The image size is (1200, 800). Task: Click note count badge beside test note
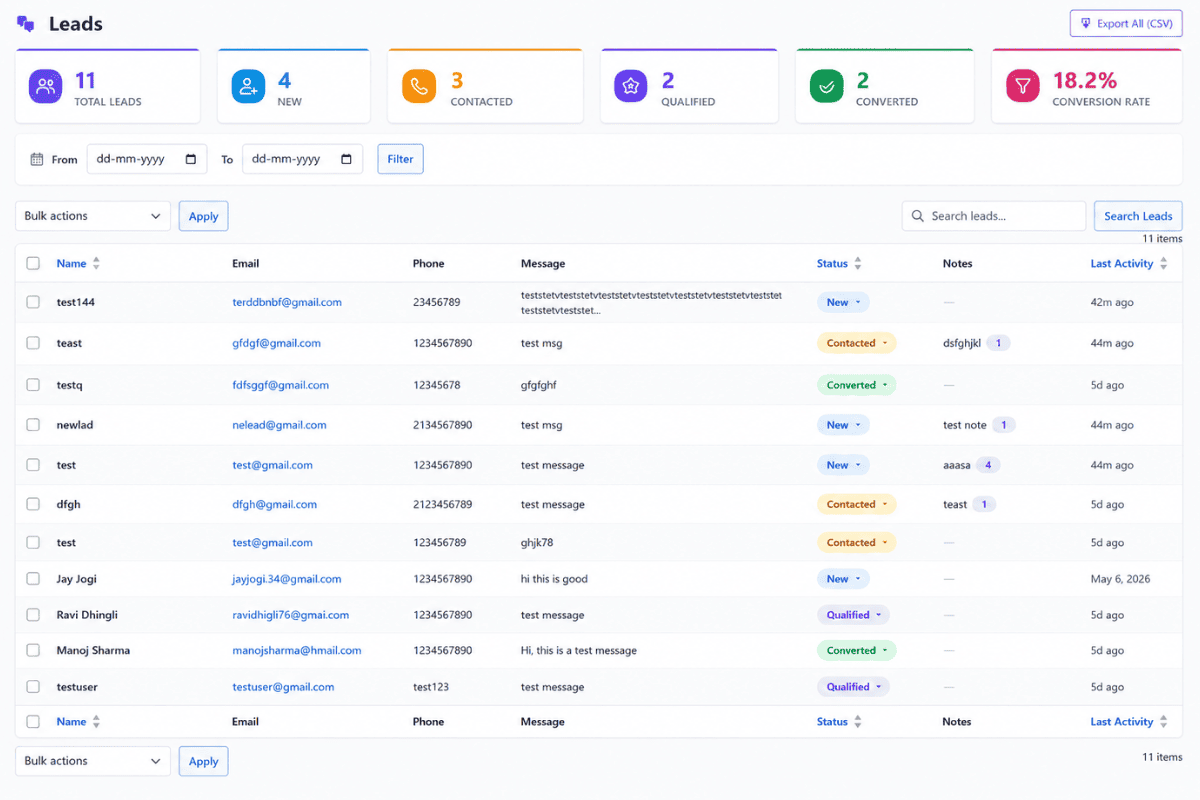pos(1004,425)
